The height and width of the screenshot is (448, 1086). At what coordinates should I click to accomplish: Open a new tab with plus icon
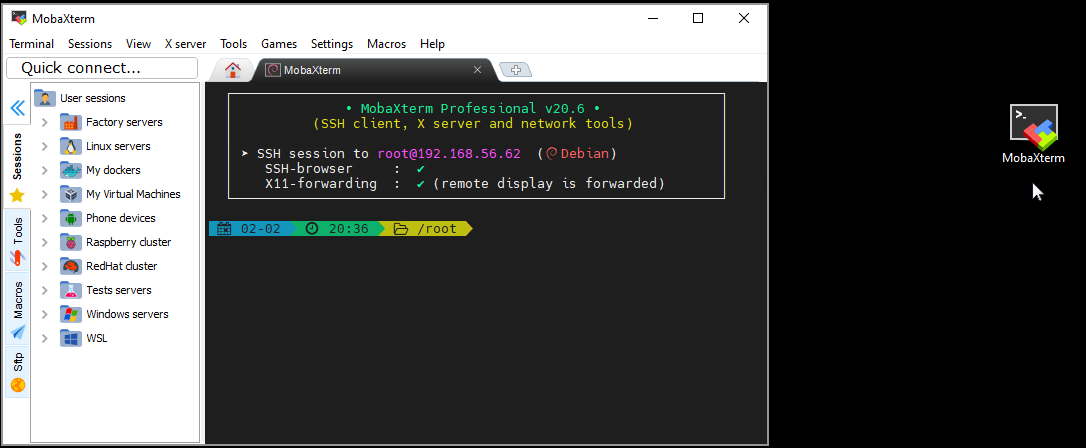516,70
